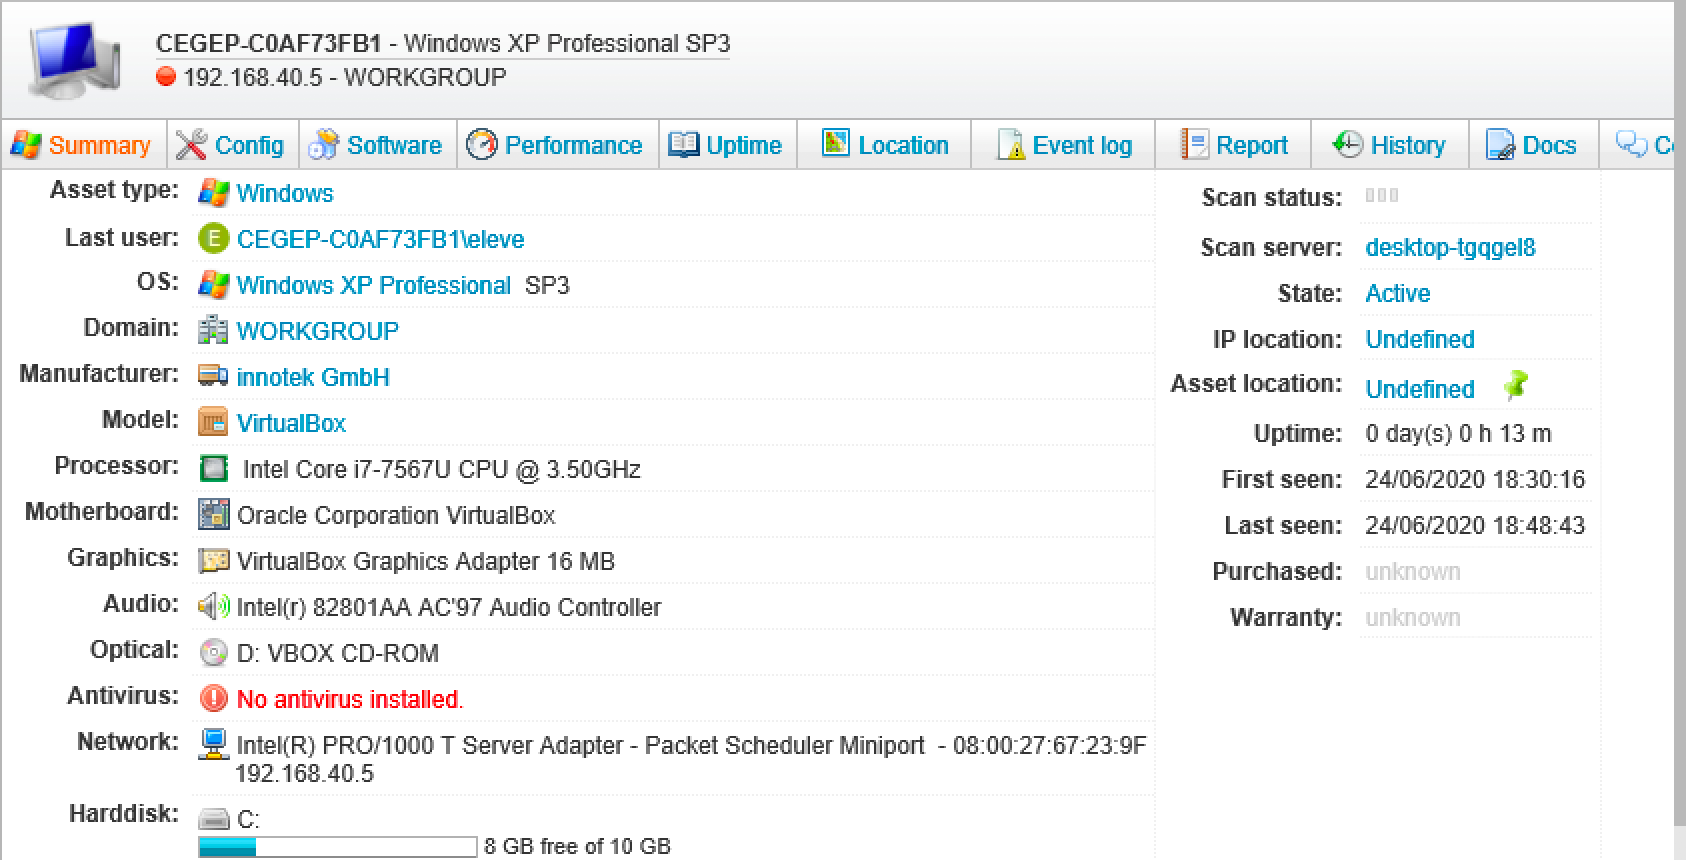Open scan server desktop-tgqgel8 link

point(1450,247)
